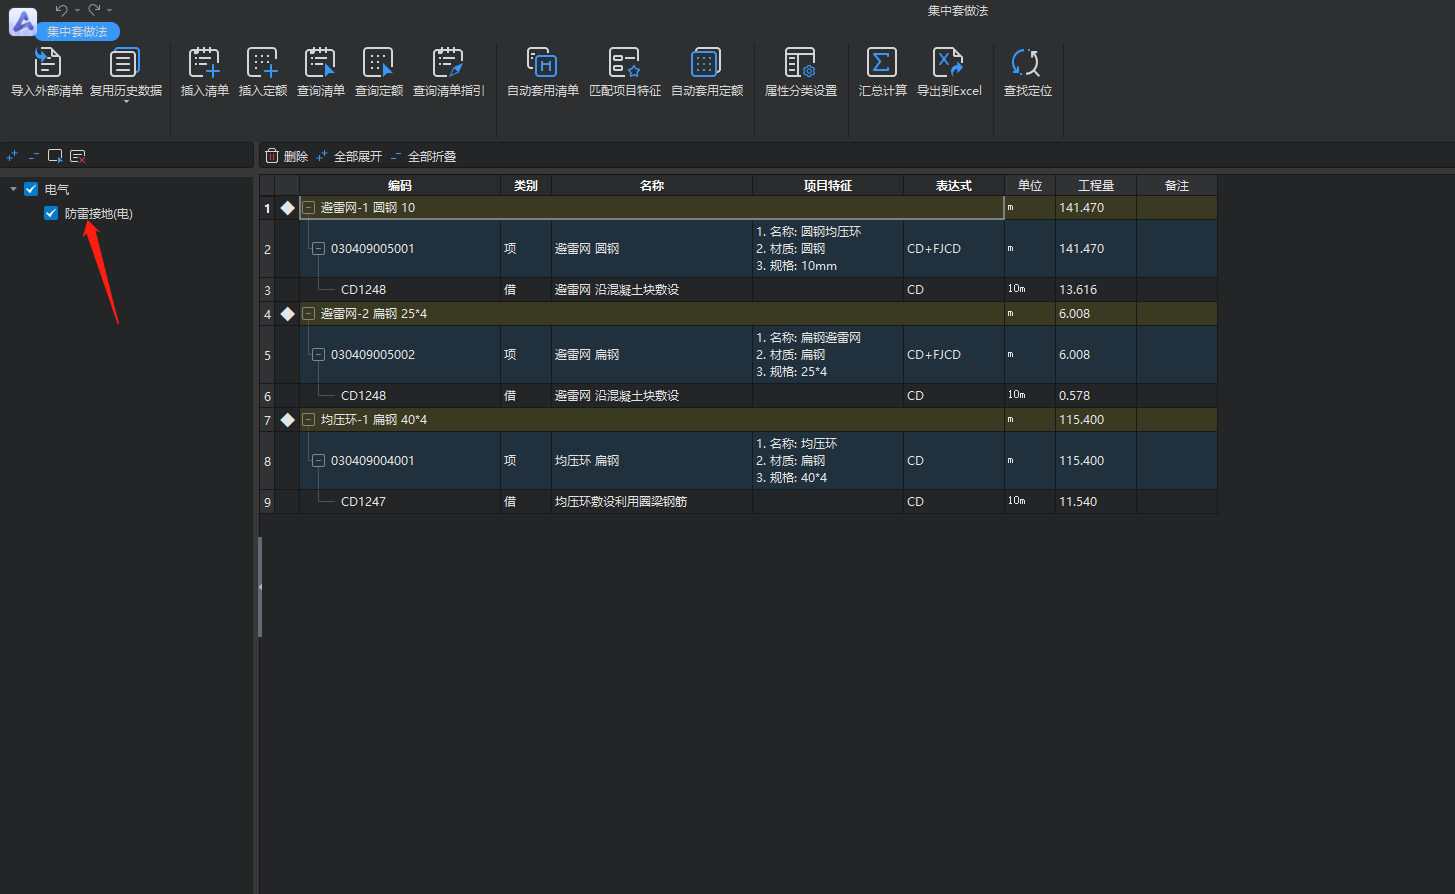Click the 均压环 扁钢 name cell
Image resolution: width=1455 pixels, height=894 pixels.
click(652, 461)
